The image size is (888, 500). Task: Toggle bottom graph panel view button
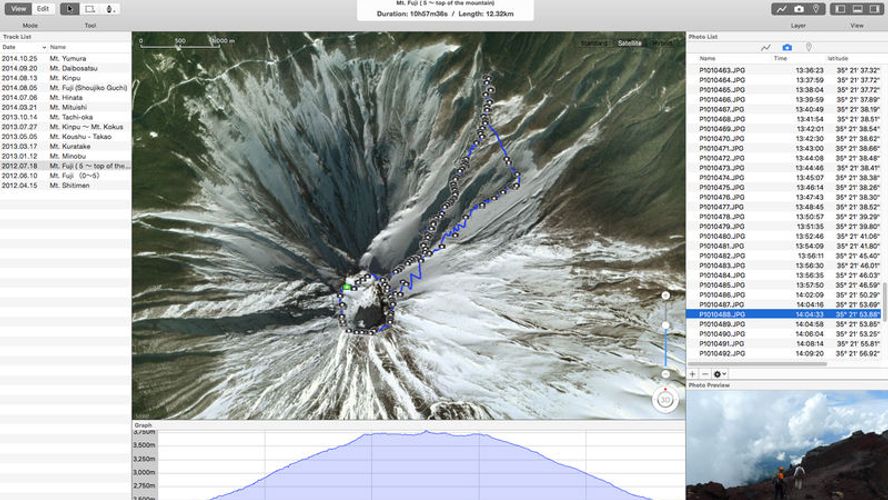(857, 9)
